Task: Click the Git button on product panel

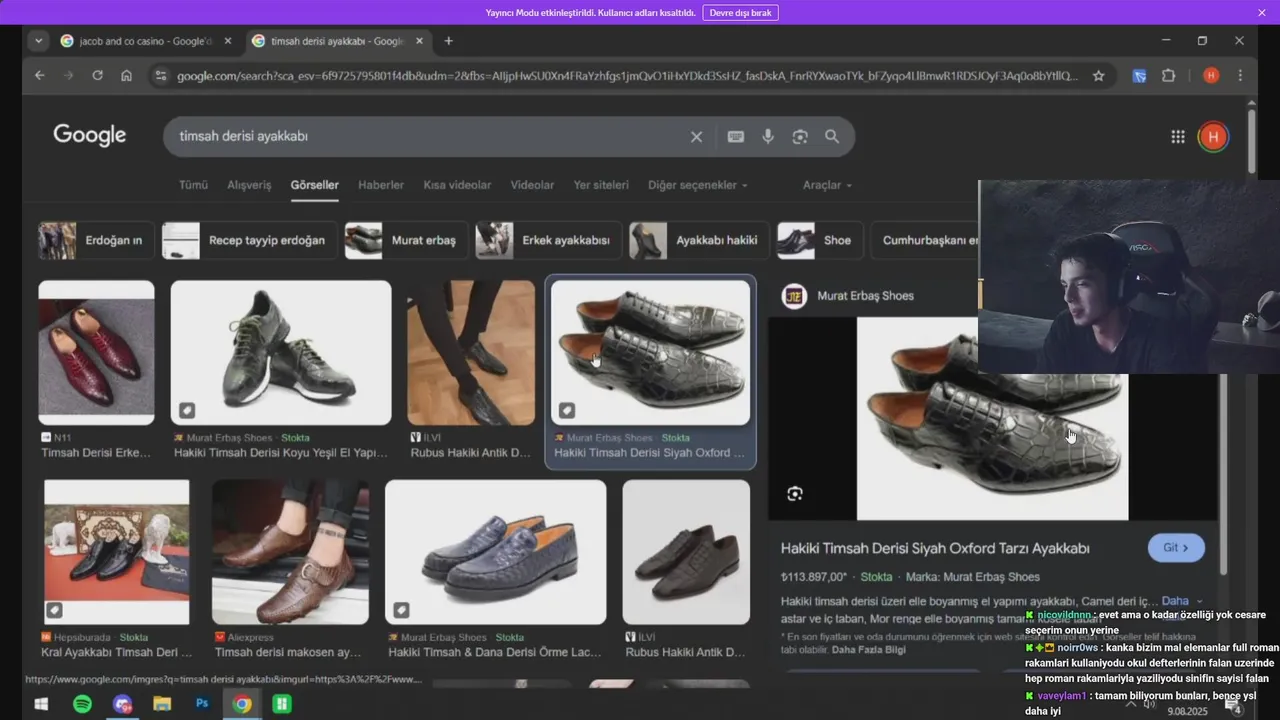Action: [1176, 548]
